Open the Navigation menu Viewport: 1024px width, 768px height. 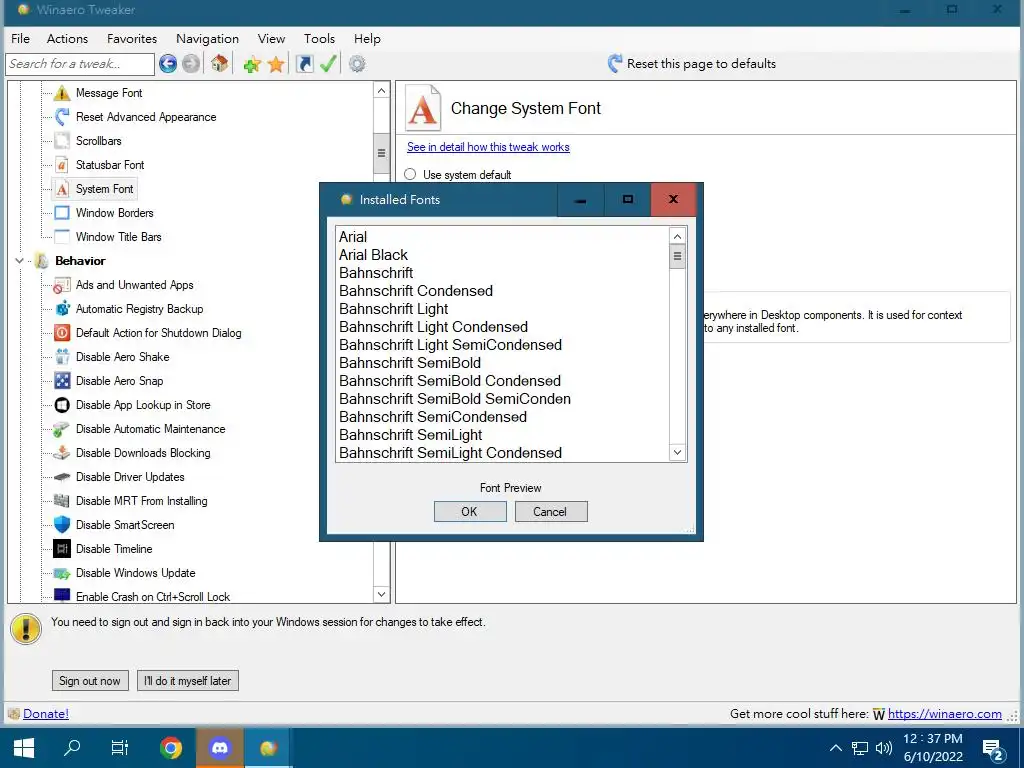click(x=208, y=39)
